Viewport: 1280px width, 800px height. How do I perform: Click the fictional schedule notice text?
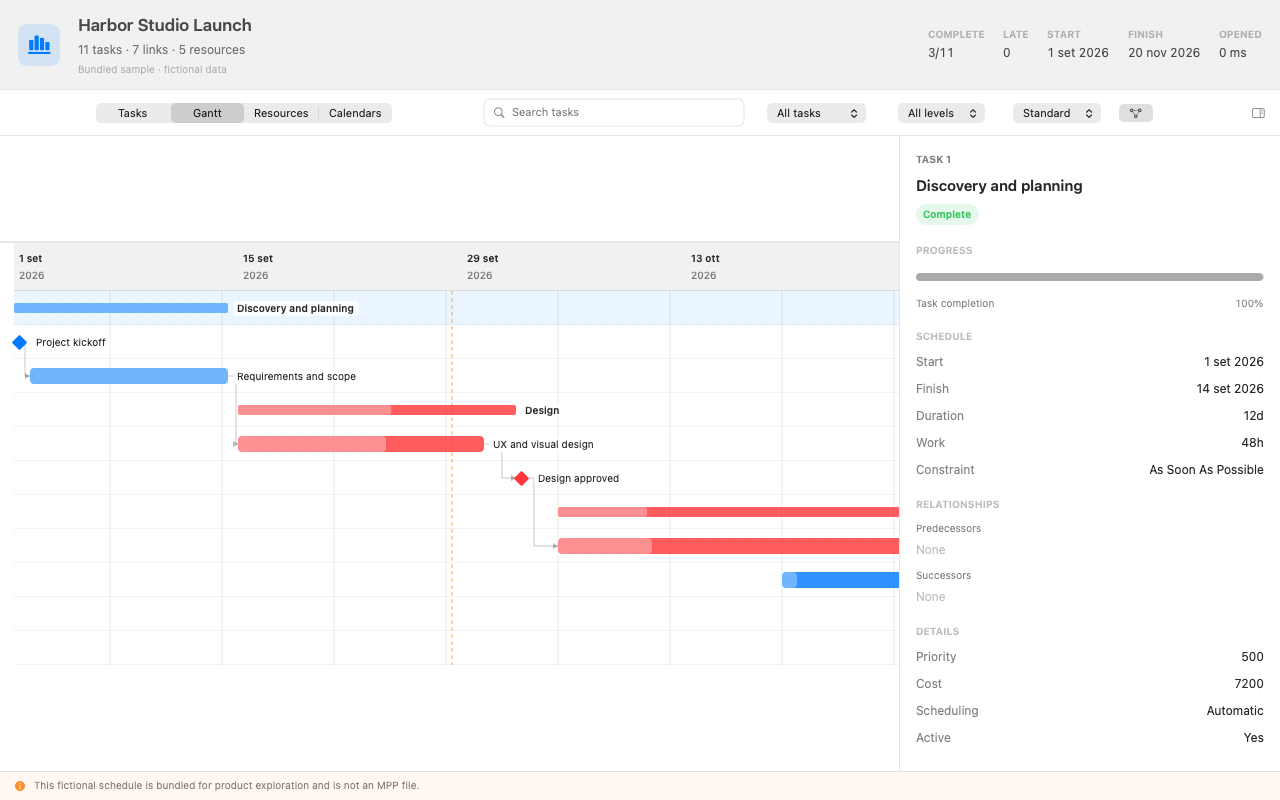[x=227, y=786]
